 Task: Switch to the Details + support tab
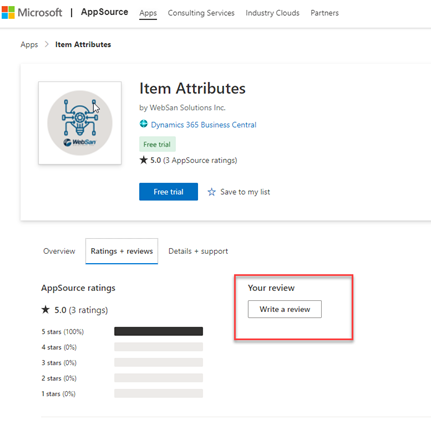pos(198,251)
